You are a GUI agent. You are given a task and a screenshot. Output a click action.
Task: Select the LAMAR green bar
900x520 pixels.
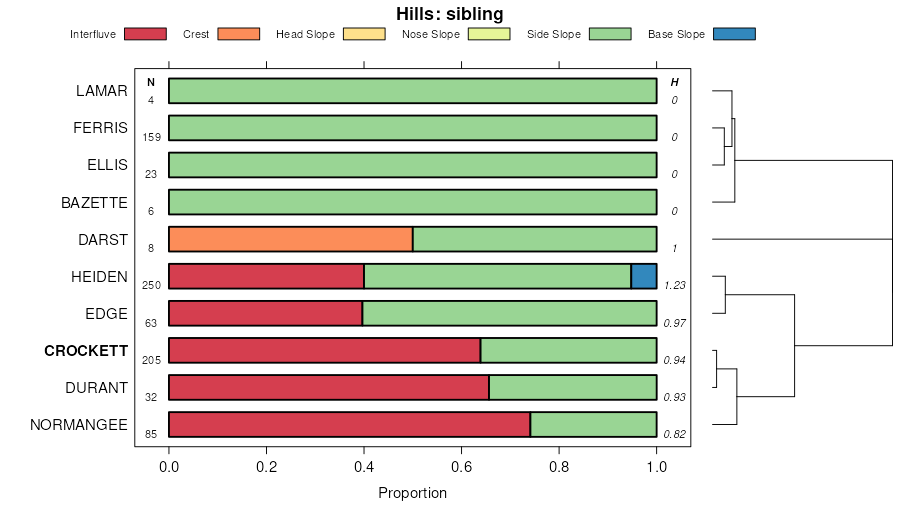(x=412, y=91)
